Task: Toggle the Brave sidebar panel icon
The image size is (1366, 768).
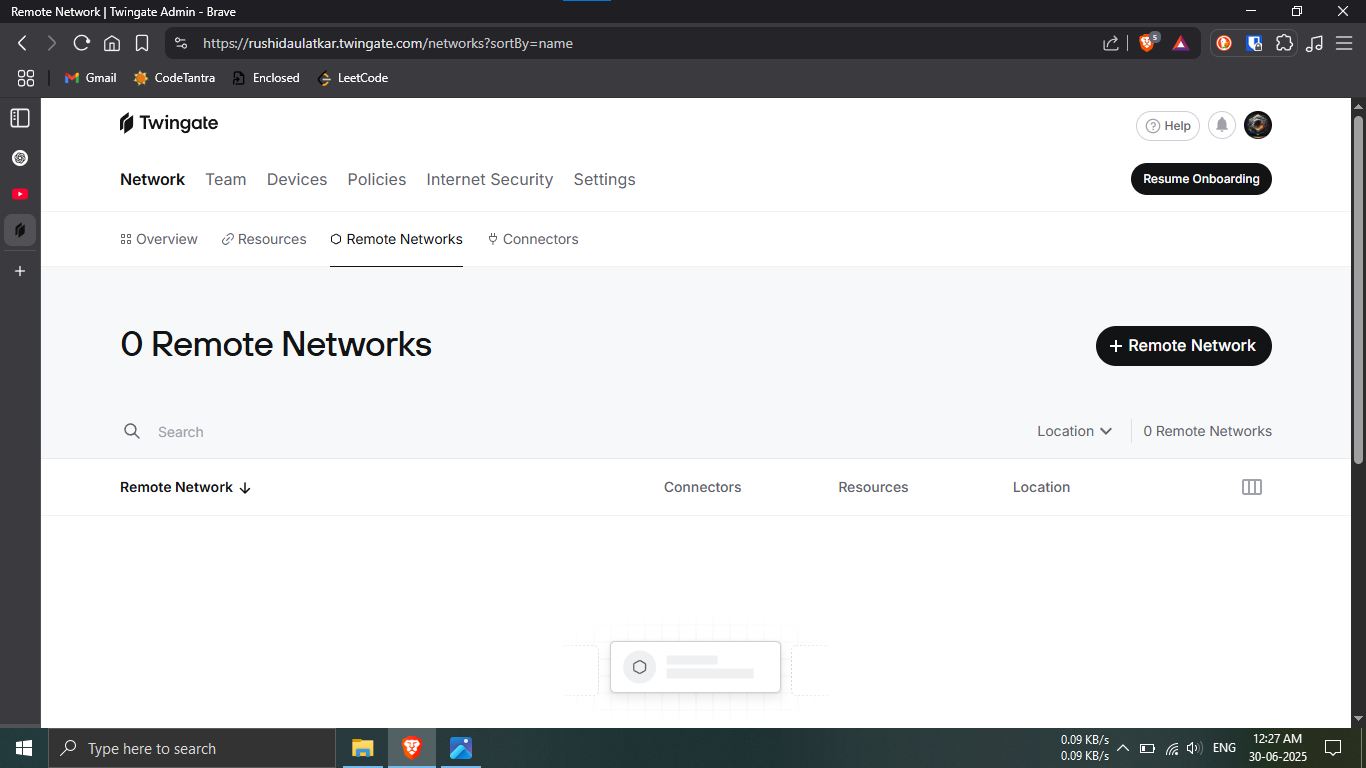Action: coord(20,118)
